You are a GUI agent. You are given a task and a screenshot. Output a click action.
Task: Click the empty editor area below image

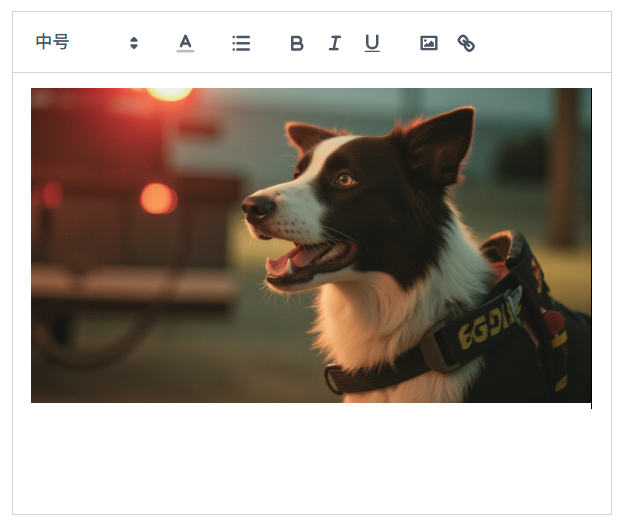coord(312,458)
